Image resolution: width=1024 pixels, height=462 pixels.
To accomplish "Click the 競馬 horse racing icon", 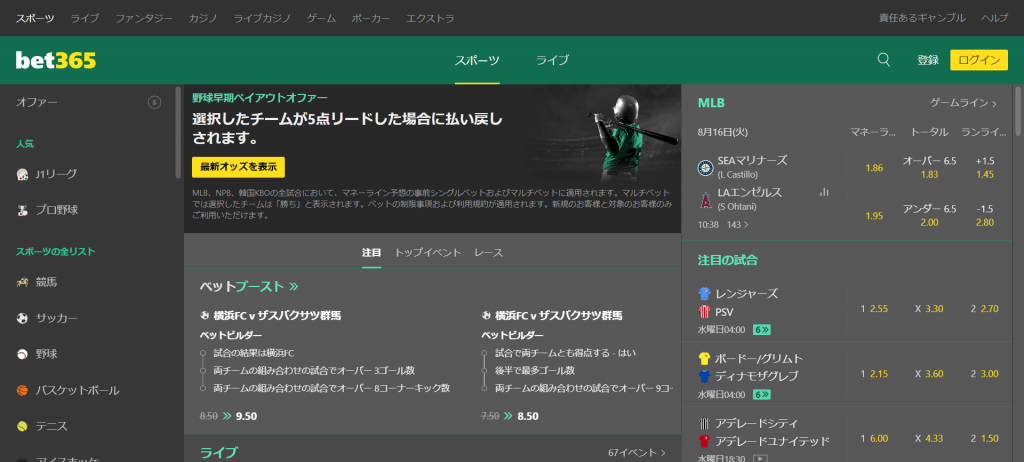I will click(x=22, y=282).
